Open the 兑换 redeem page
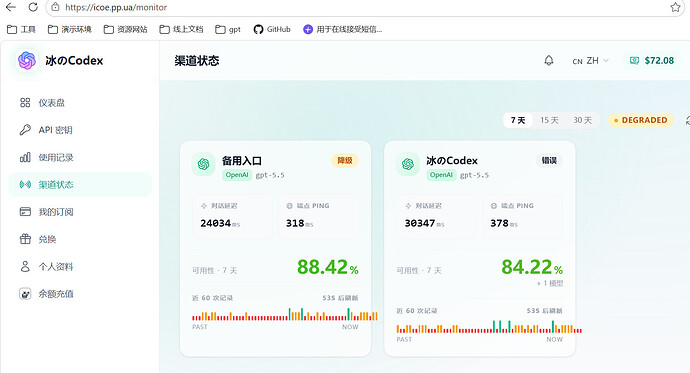The height and width of the screenshot is (373, 690). click(x=80, y=239)
